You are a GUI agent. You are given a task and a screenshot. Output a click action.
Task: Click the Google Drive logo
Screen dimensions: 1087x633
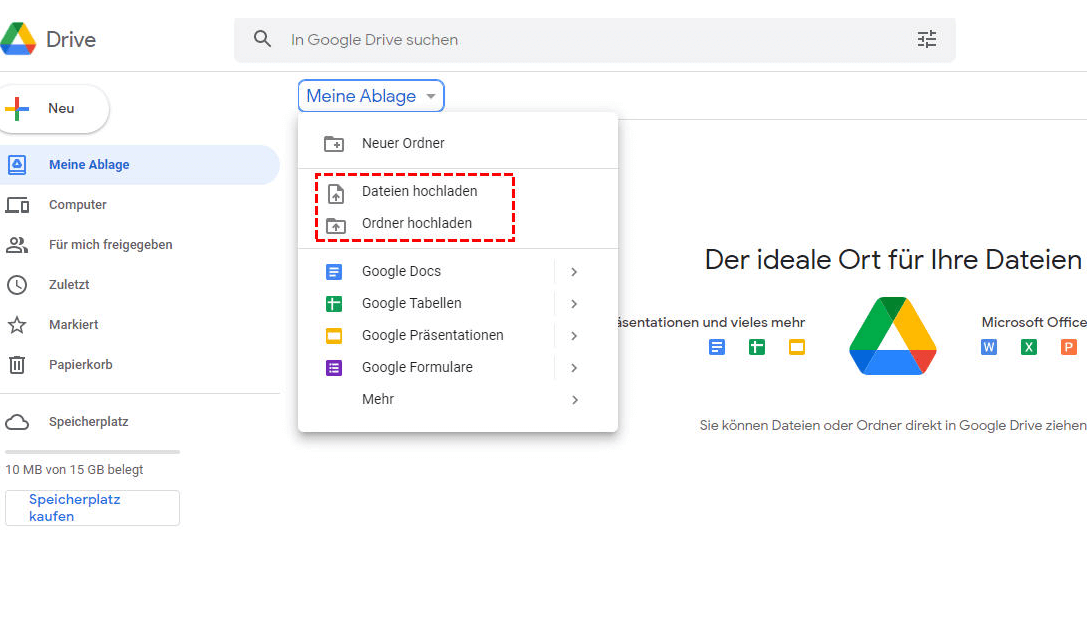click(18, 40)
